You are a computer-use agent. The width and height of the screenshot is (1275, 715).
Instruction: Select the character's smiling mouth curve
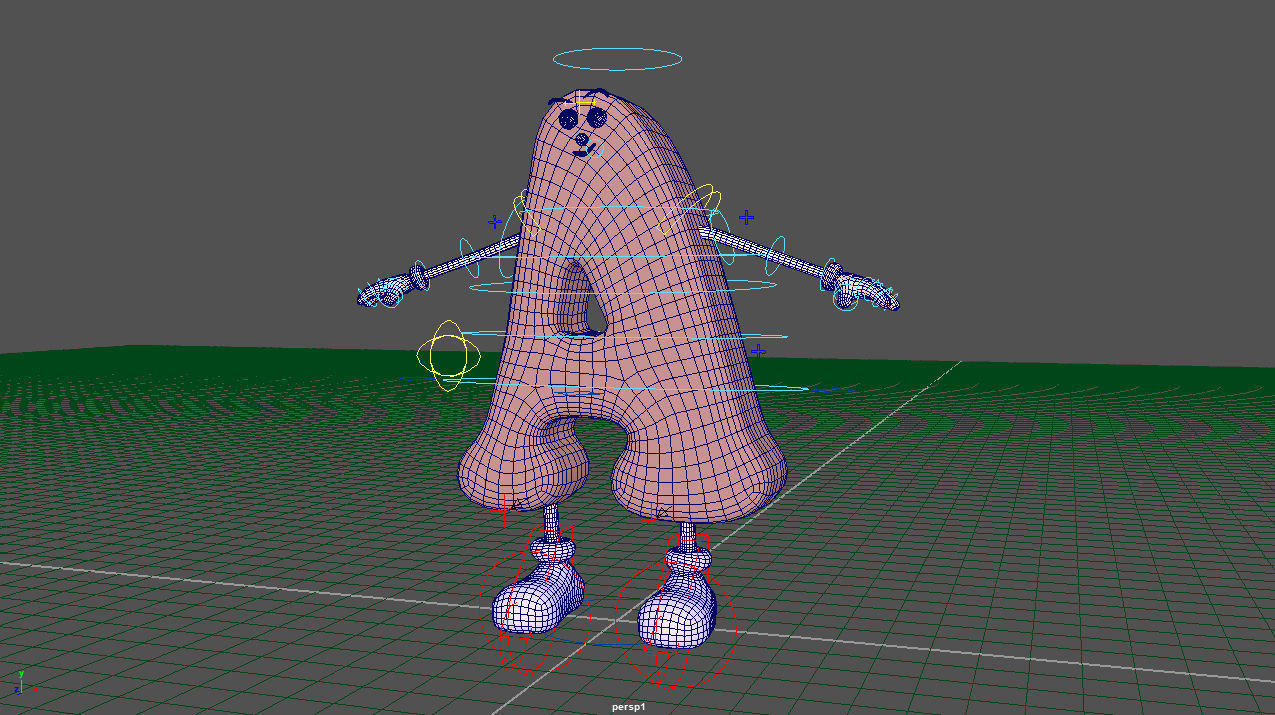[585, 152]
